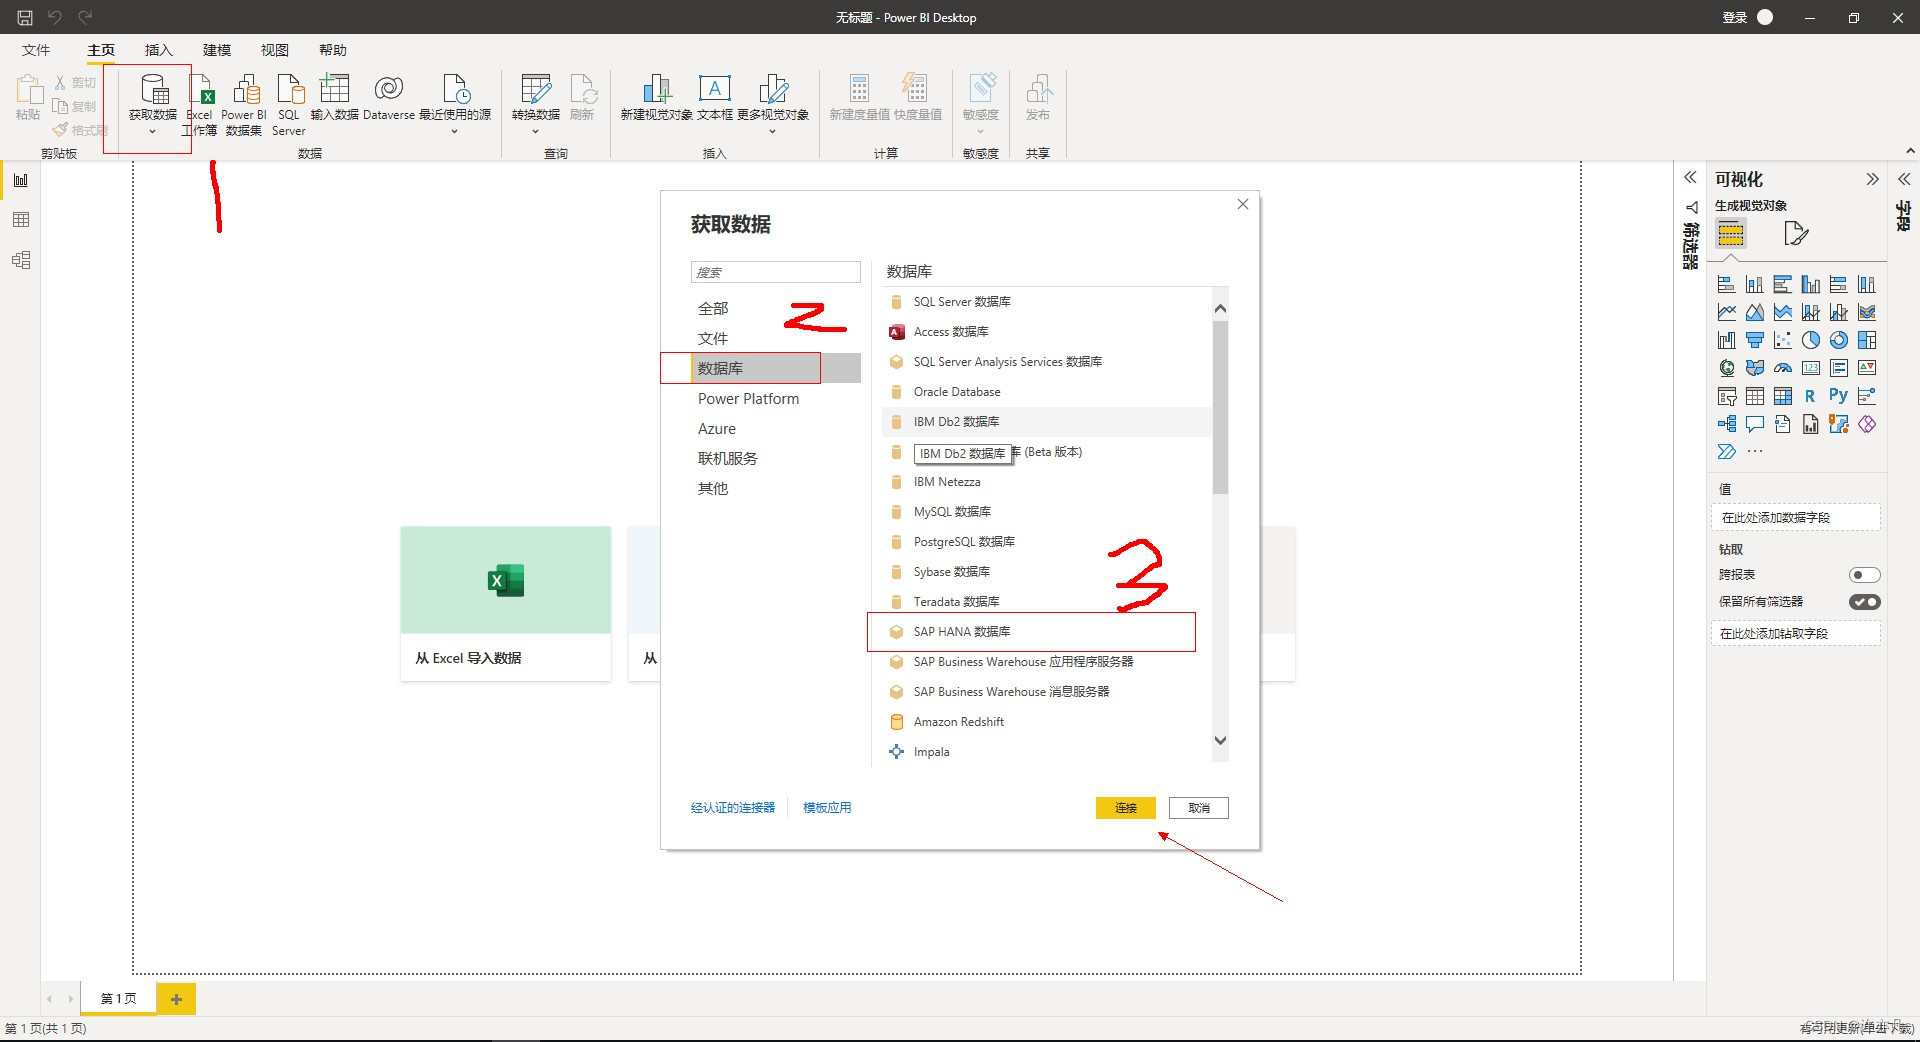Click Transform Data (转换数据) icon
This screenshot has height=1042, width=1920.
click(536, 89)
